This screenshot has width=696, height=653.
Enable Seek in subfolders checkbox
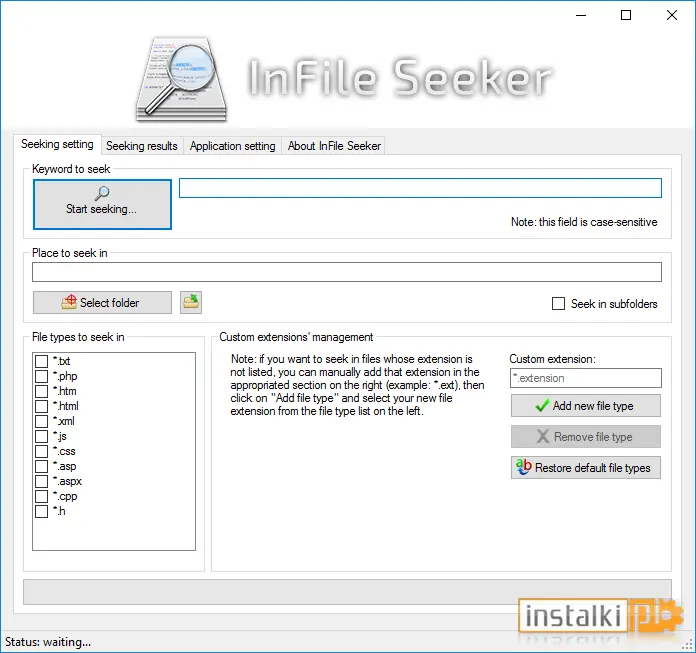(x=558, y=304)
